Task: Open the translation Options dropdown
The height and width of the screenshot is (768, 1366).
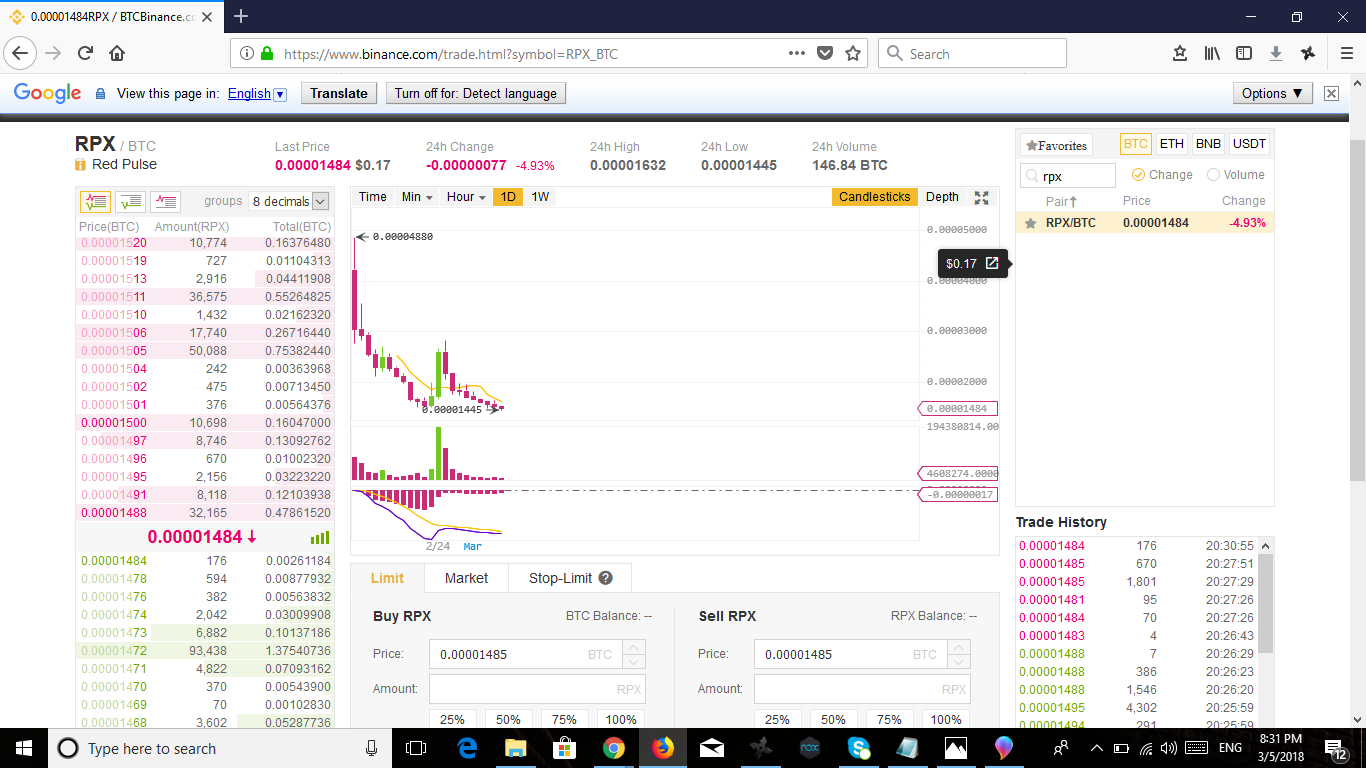Action: click(1272, 93)
